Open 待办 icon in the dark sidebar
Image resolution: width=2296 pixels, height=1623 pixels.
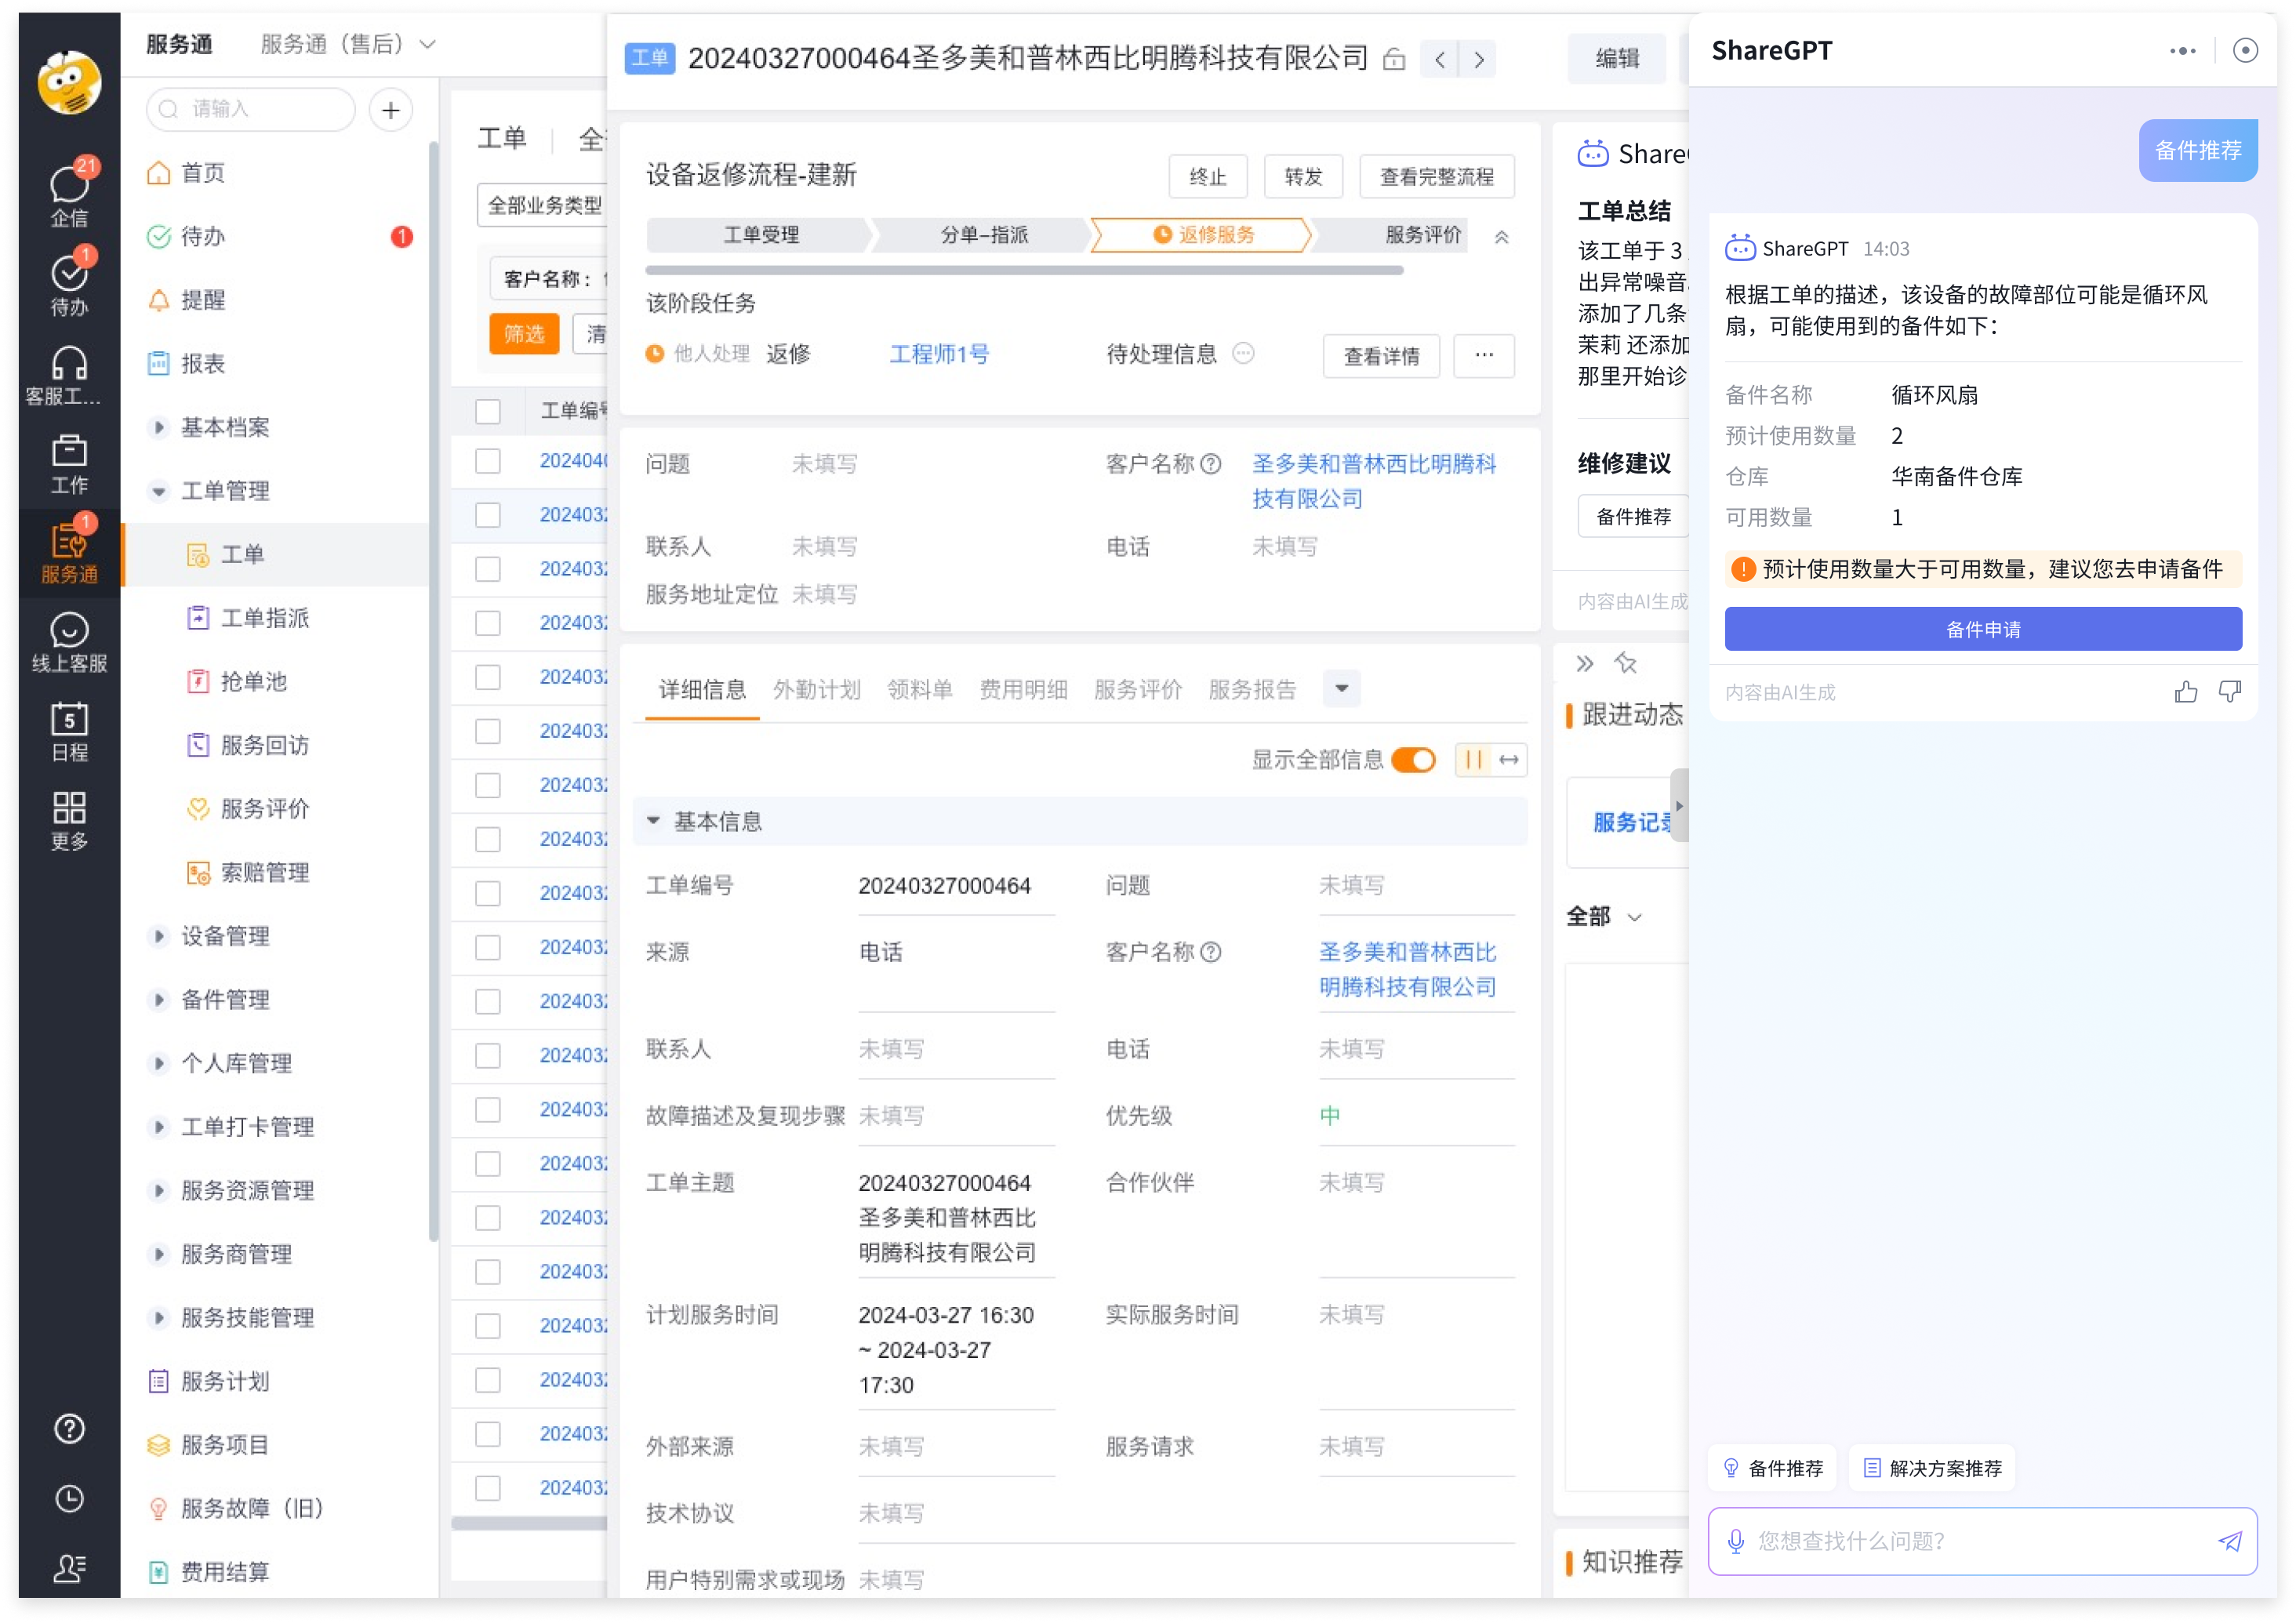coord(69,284)
